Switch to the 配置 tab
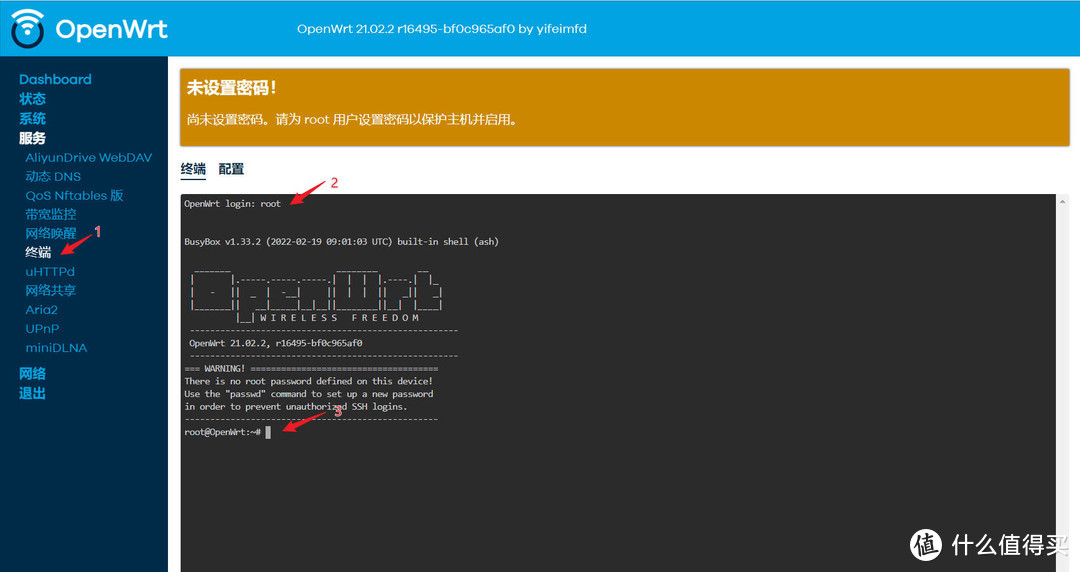The image size is (1080, 572). (x=231, y=169)
